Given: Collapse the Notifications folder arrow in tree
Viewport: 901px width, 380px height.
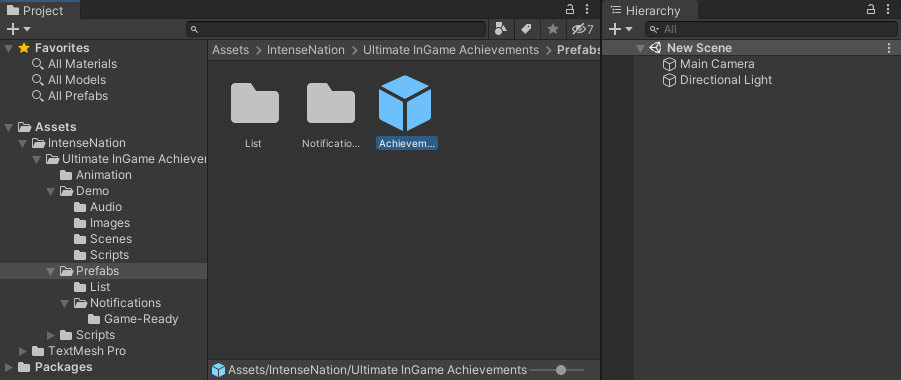Looking at the screenshot, I should (x=64, y=303).
